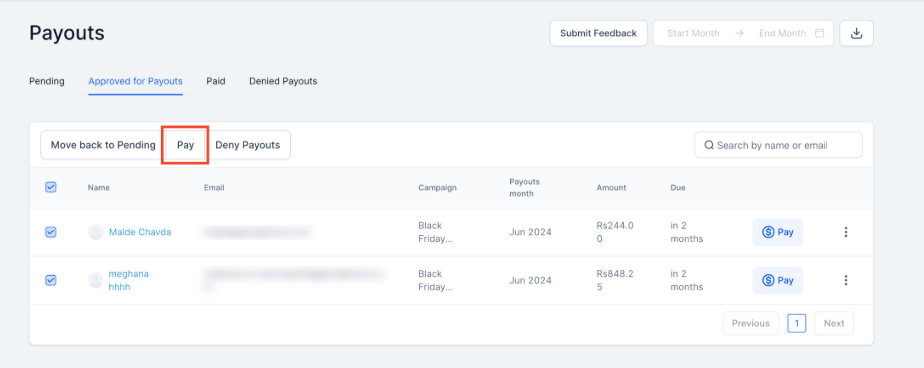The height and width of the screenshot is (368, 924).
Task: Focus the search by name or email field
Action: [778, 145]
